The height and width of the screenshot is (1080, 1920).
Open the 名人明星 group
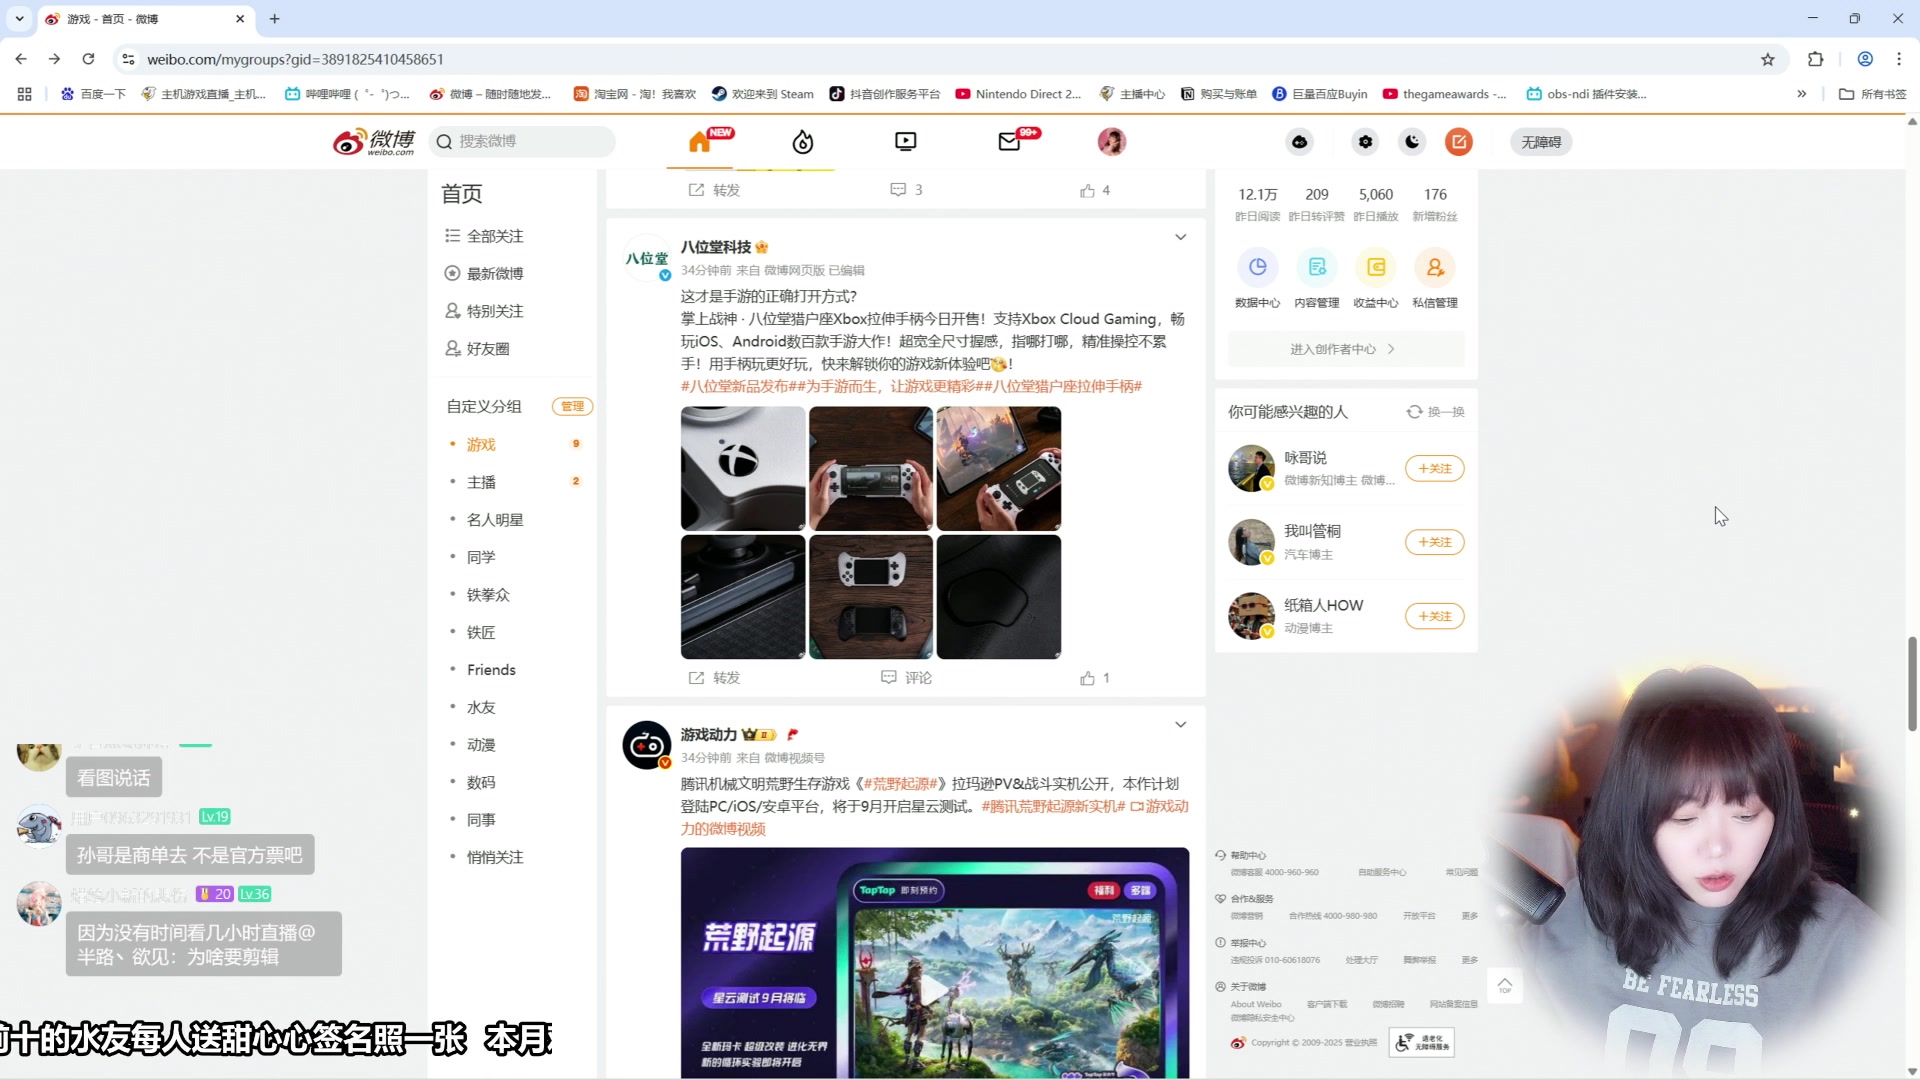click(x=495, y=520)
